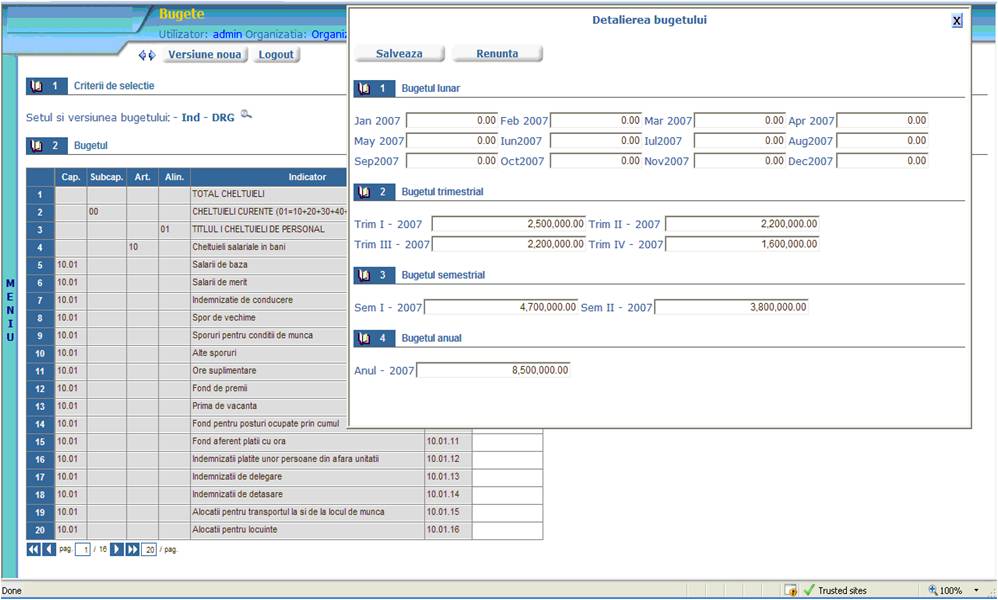The height and width of the screenshot is (600, 998).
Task: Click the Subcap. column header
Action: 106,178
